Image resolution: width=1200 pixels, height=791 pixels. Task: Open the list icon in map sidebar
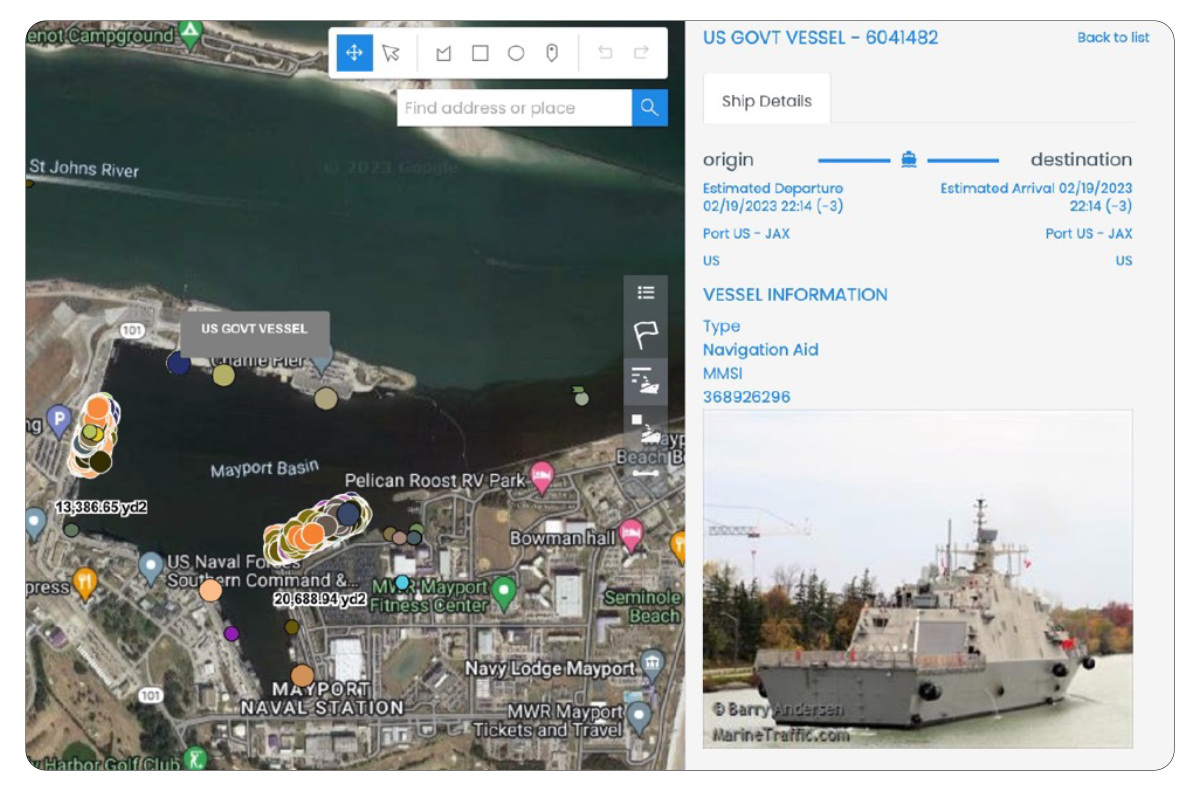point(646,292)
